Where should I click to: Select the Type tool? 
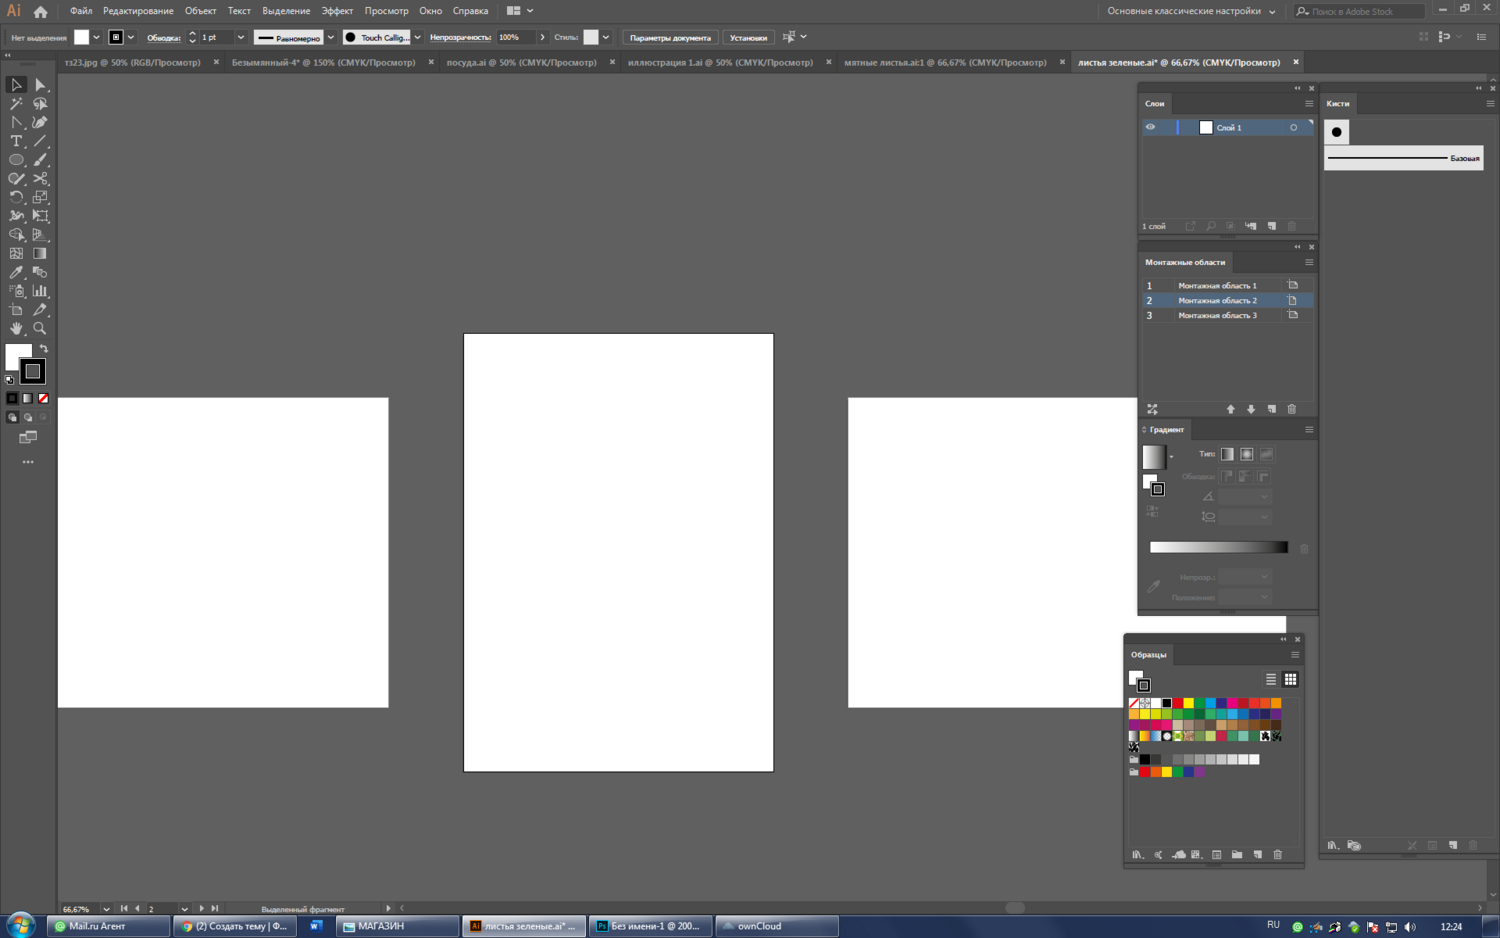point(16,141)
